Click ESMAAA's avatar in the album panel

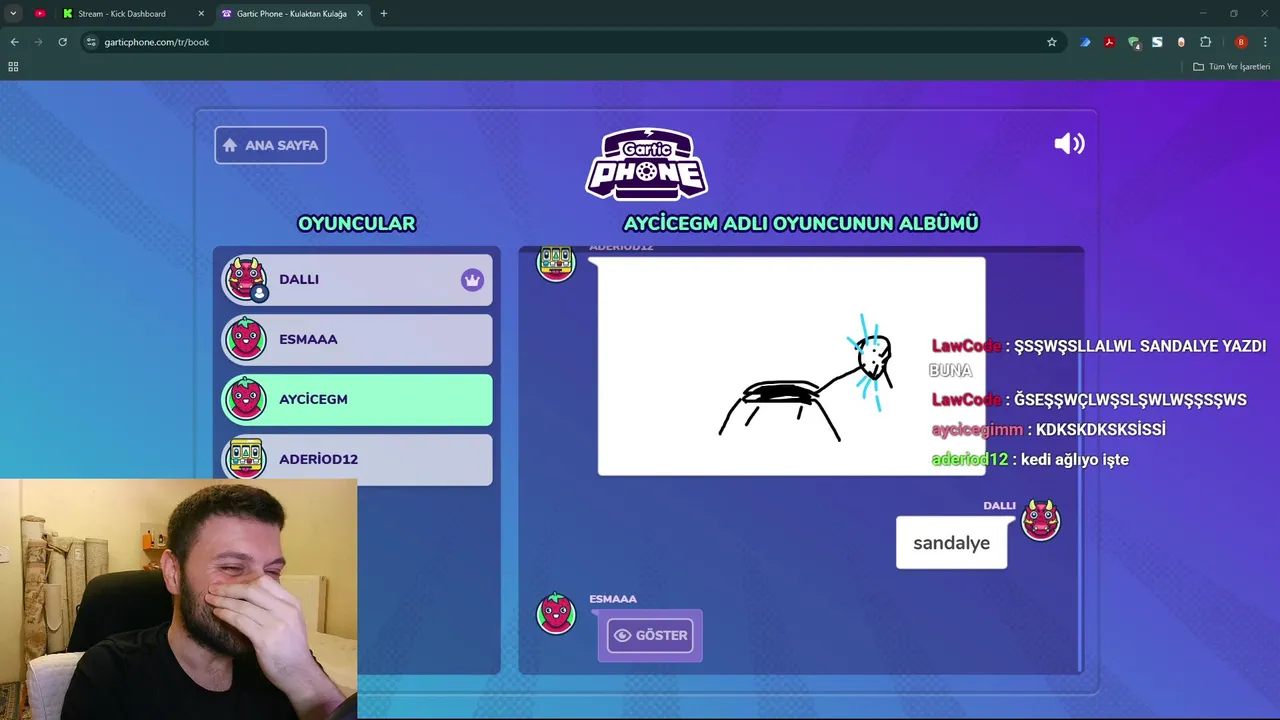[x=556, y=613]
